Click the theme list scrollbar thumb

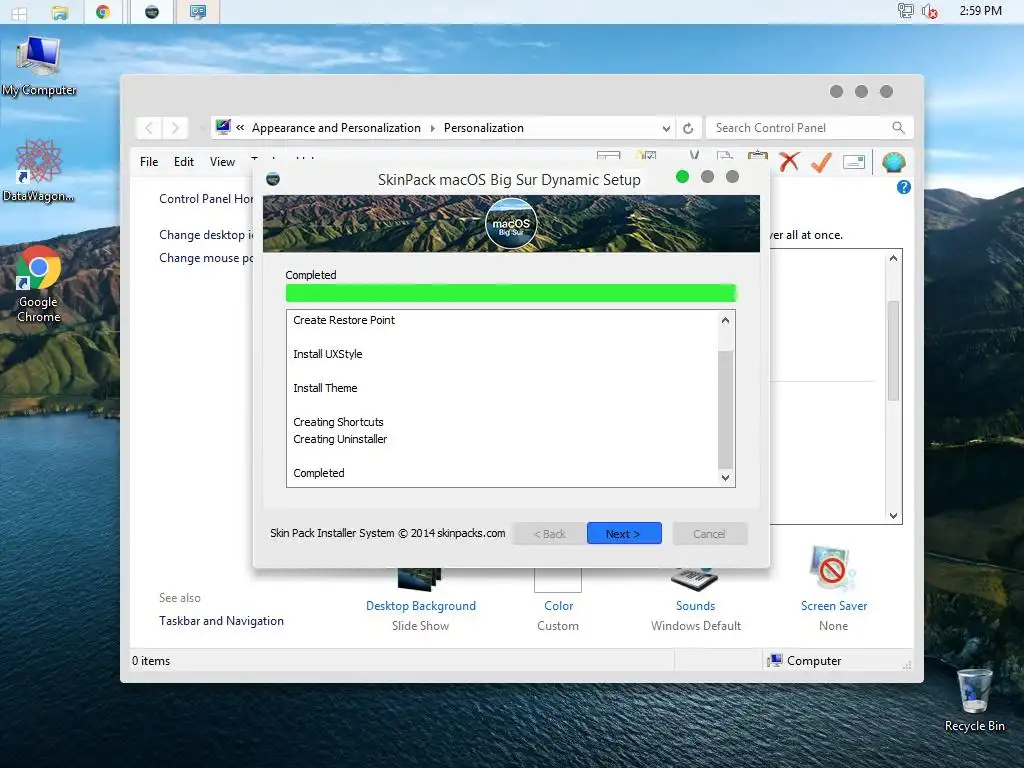tap(893, 351)
